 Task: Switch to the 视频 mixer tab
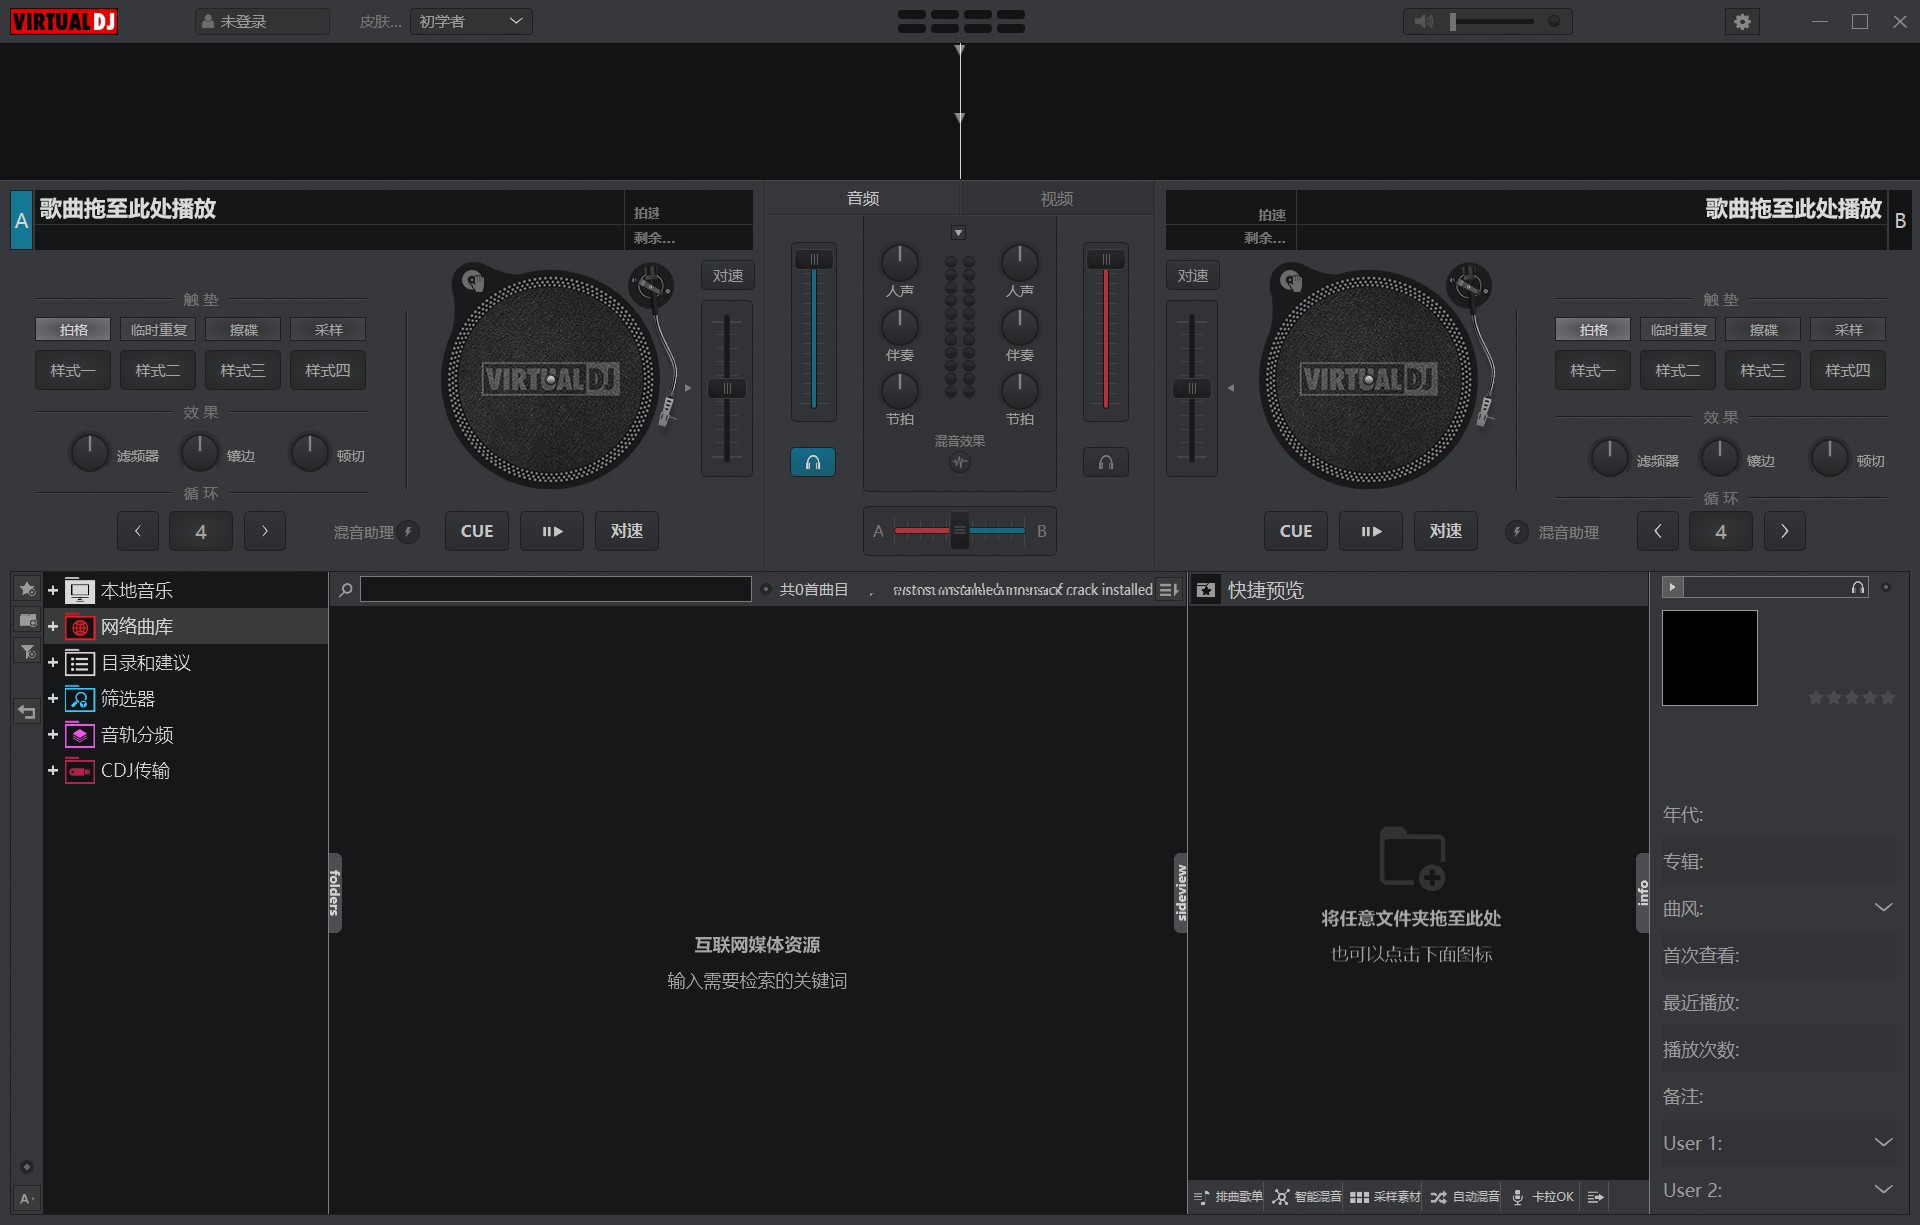[x=1056, y=199]
